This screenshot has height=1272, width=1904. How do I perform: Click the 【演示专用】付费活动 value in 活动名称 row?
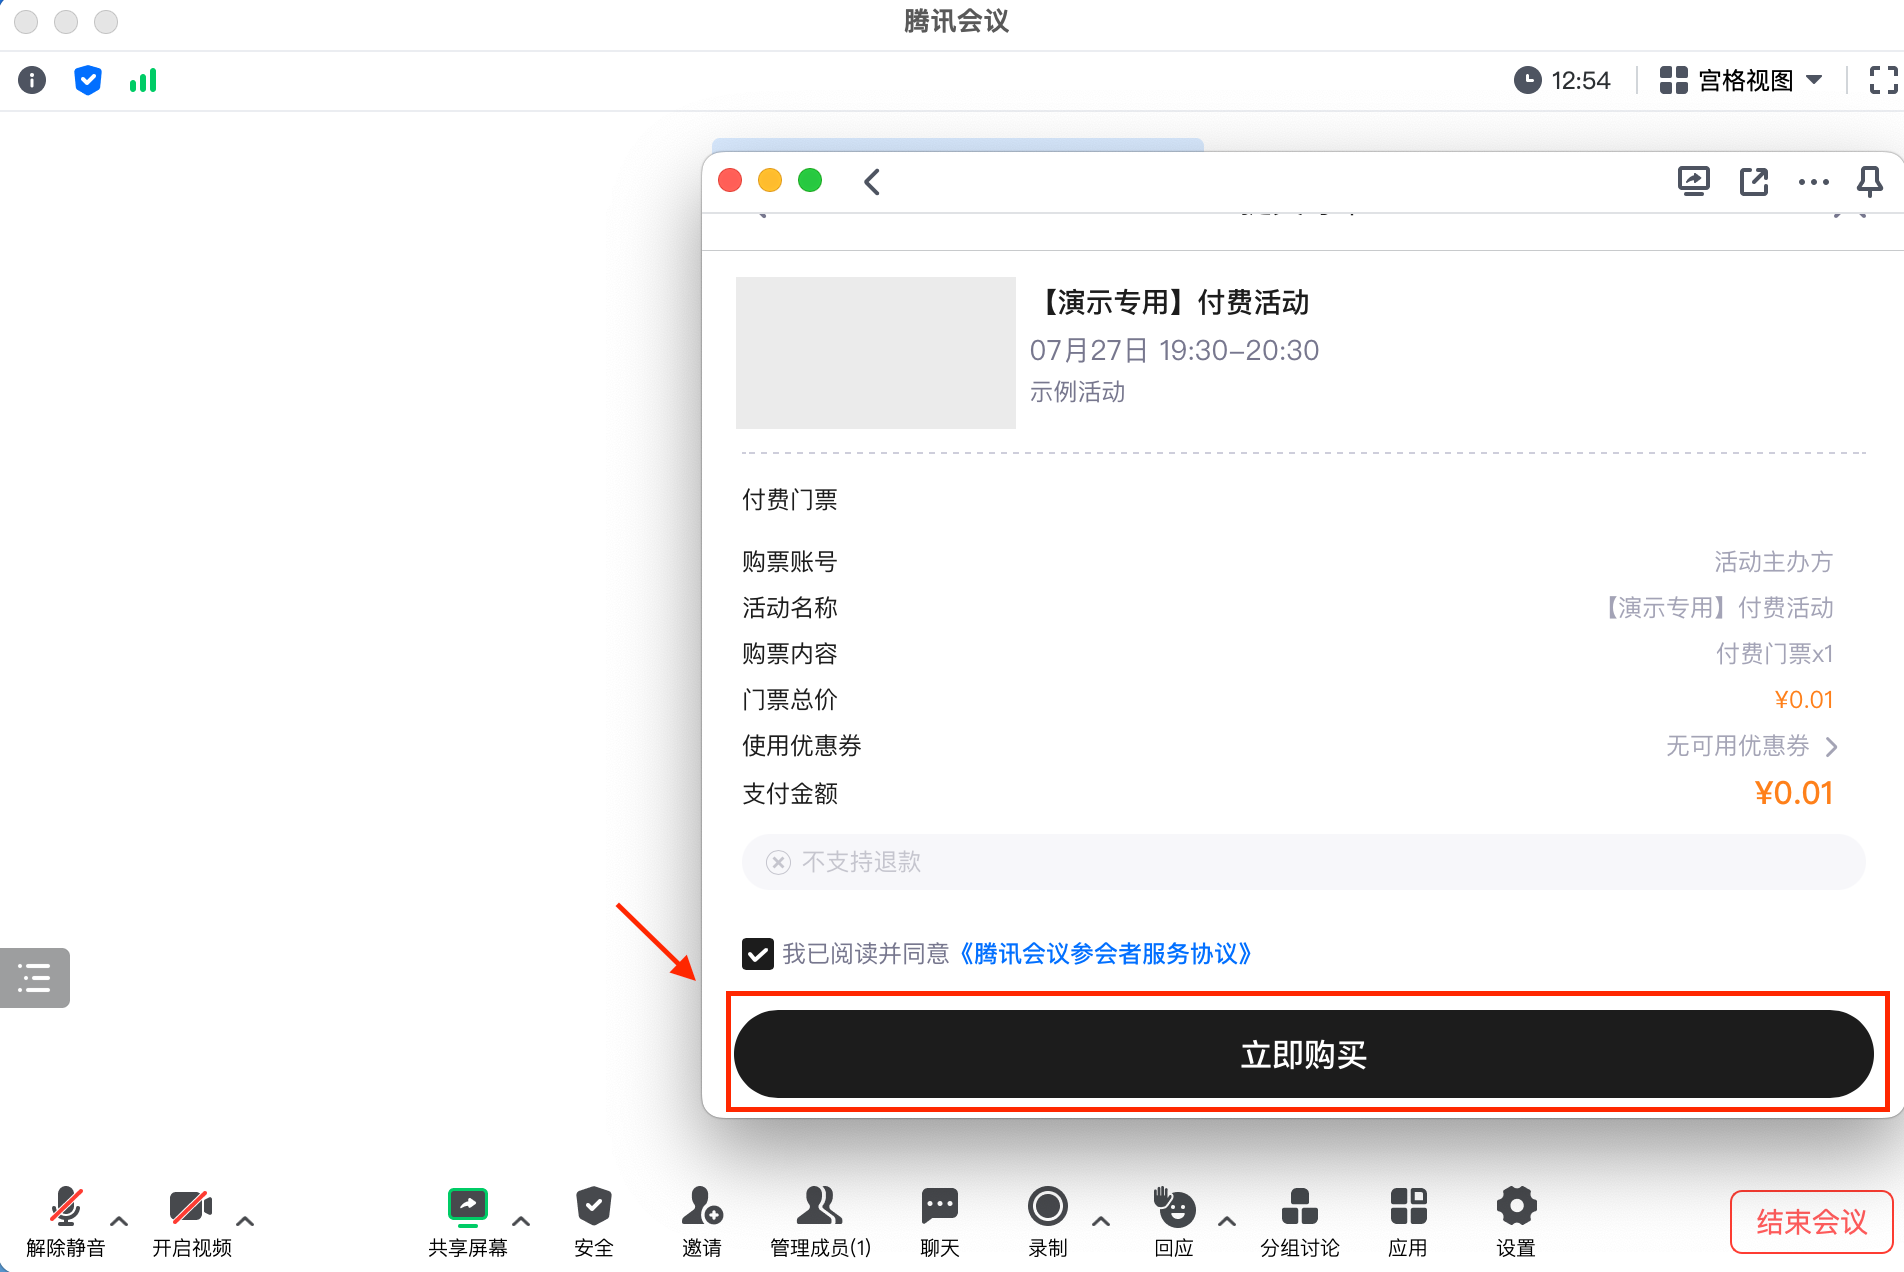click(x=1716, y=608)
